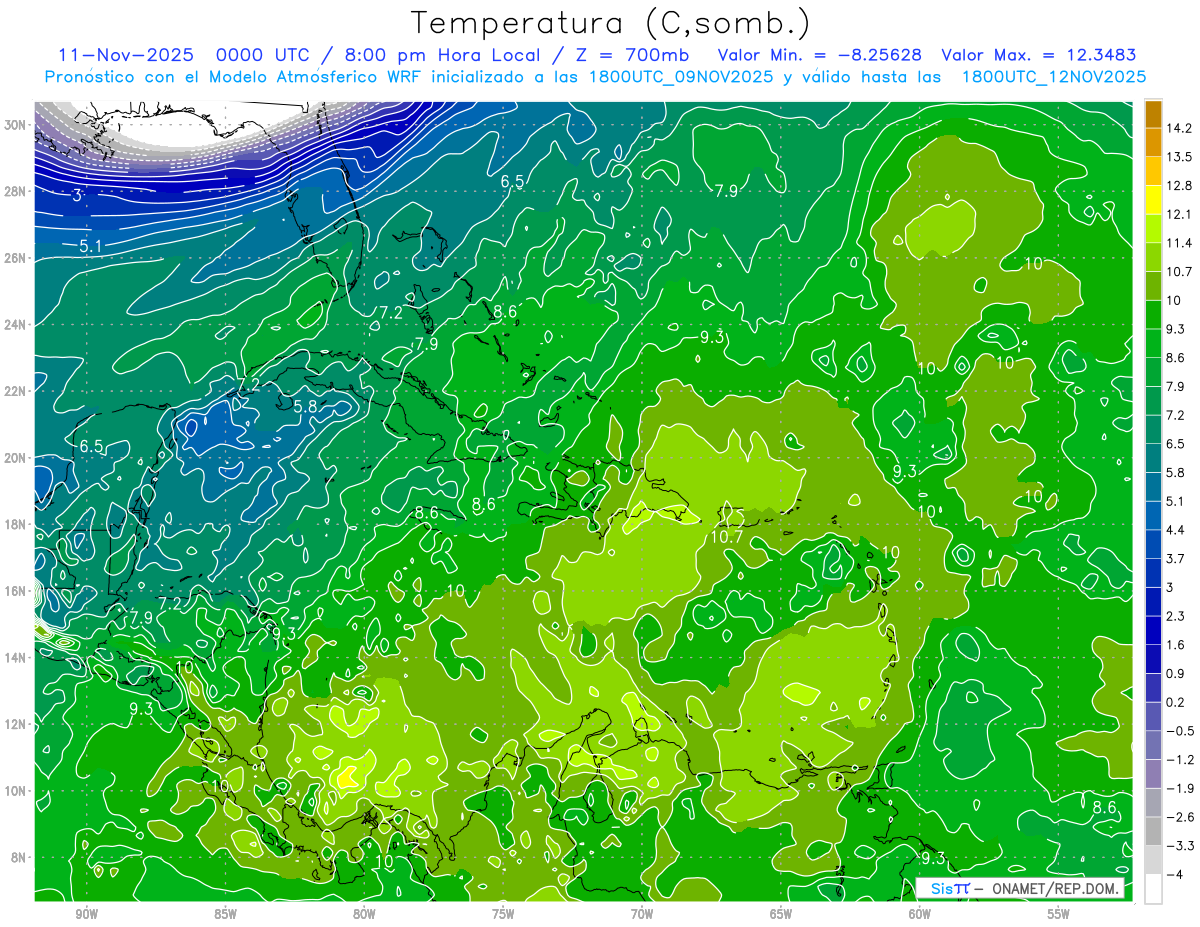Click the legend value '0.2'

tap(1176, 702)
